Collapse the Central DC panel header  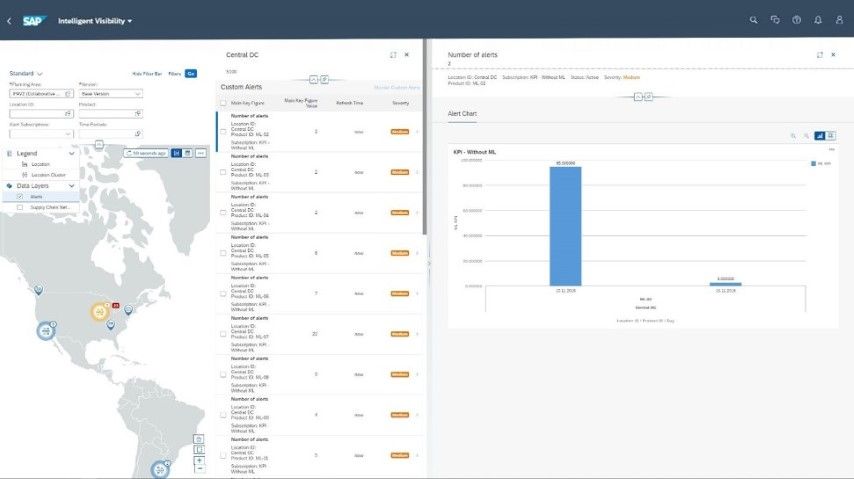(313, 80)
